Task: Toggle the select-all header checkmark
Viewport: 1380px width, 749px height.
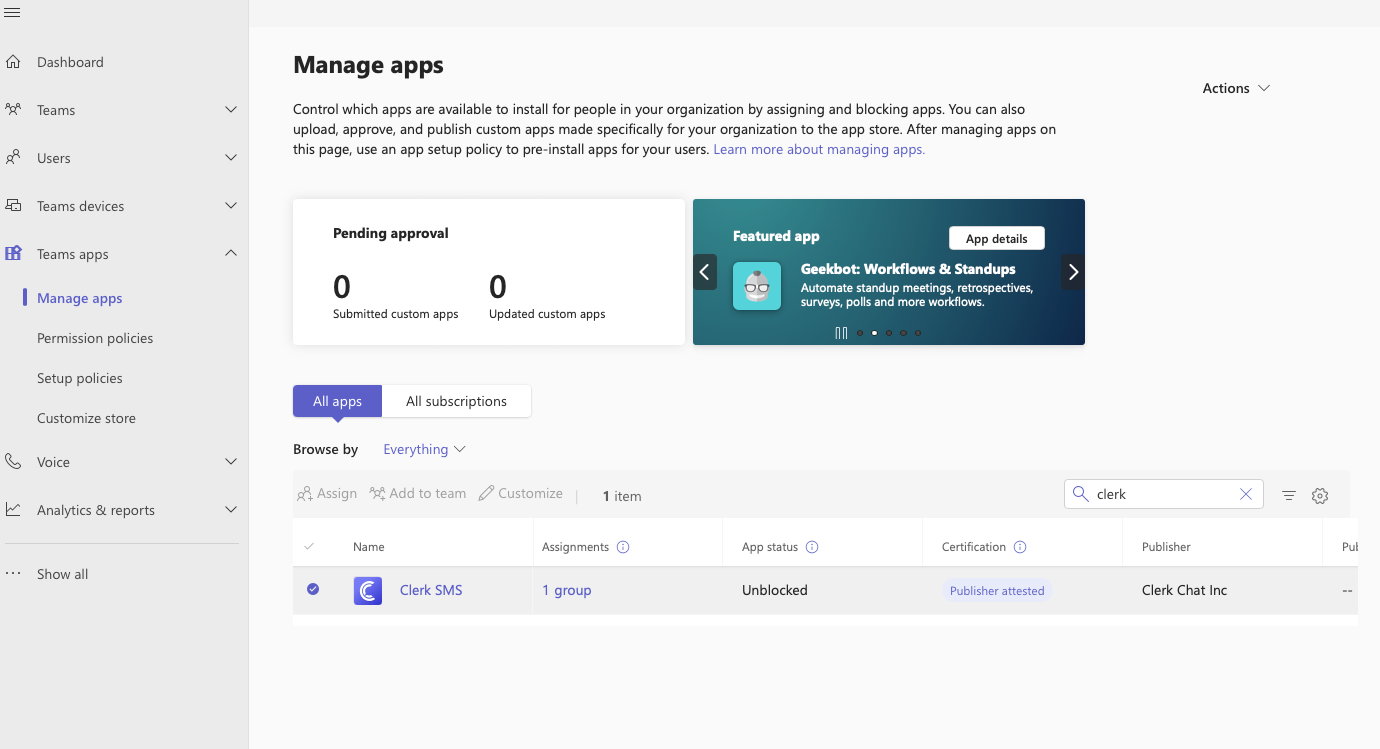Action: click(x=309, y=547)
